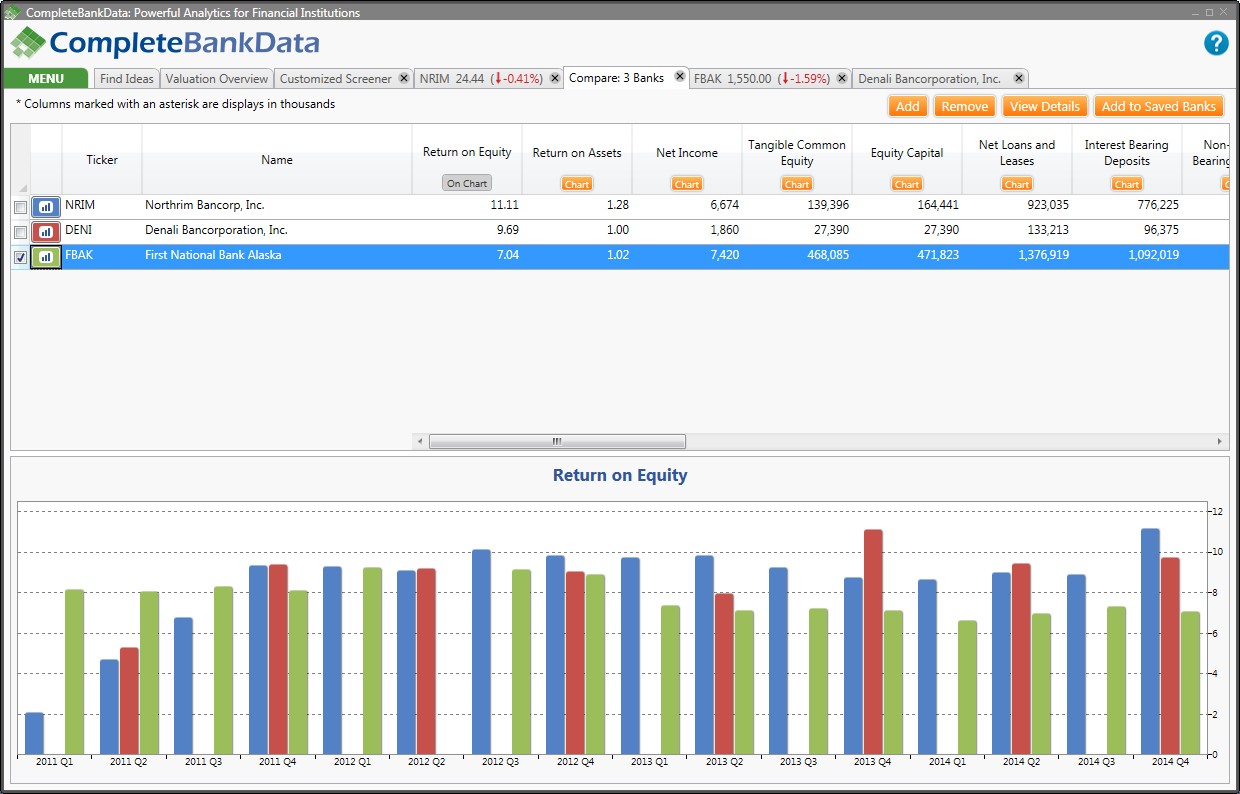1240x794 pixels.
Task: Click the scrollbar right arrow
Action: coord(1220,441)
